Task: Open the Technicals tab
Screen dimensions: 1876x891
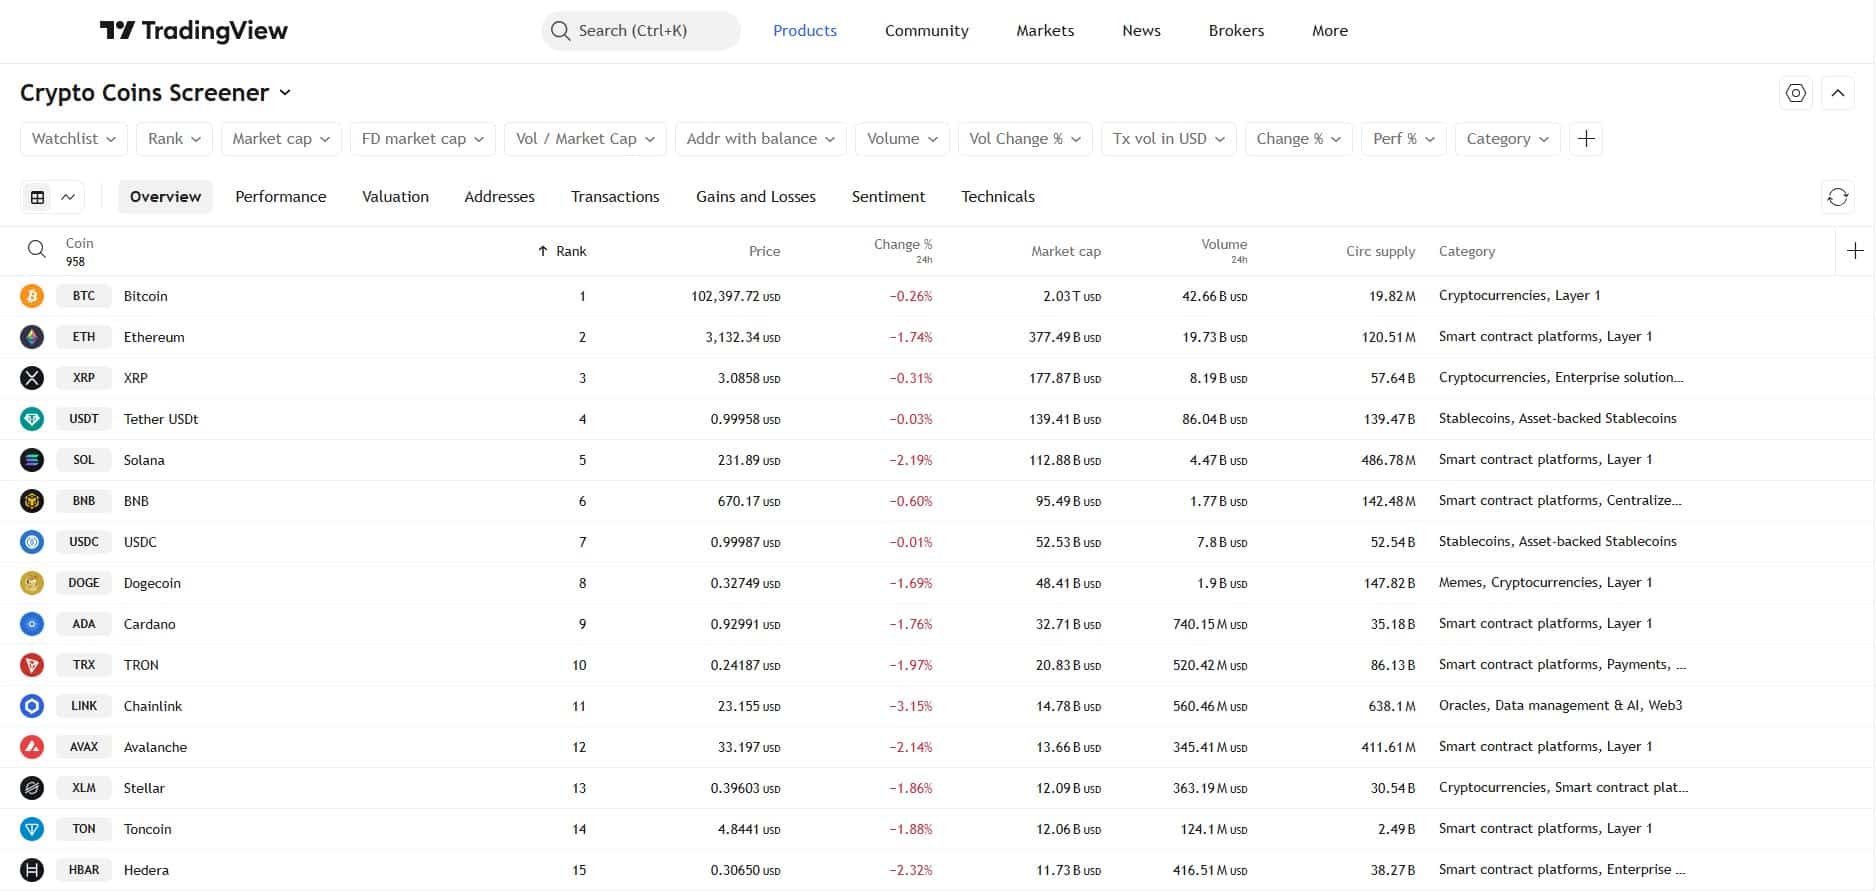Action: tap(997, 197)
